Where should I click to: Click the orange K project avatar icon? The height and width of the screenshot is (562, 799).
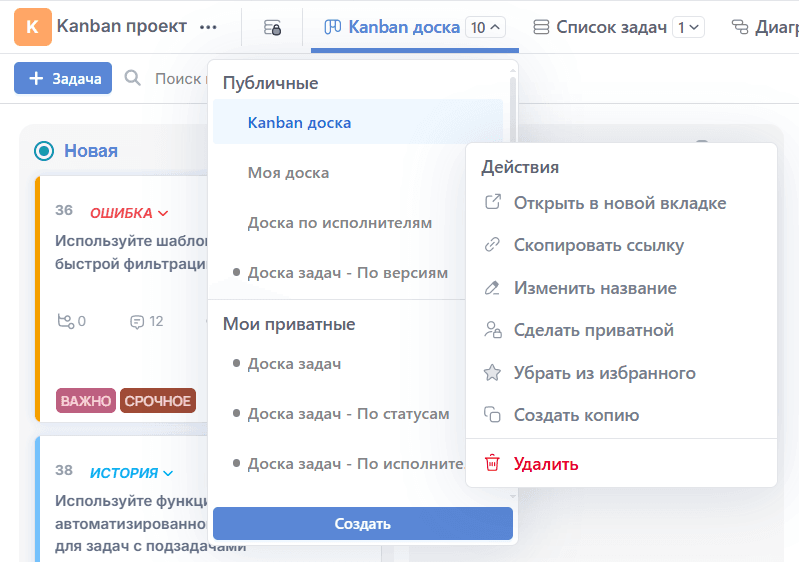(x=33, y=27)
